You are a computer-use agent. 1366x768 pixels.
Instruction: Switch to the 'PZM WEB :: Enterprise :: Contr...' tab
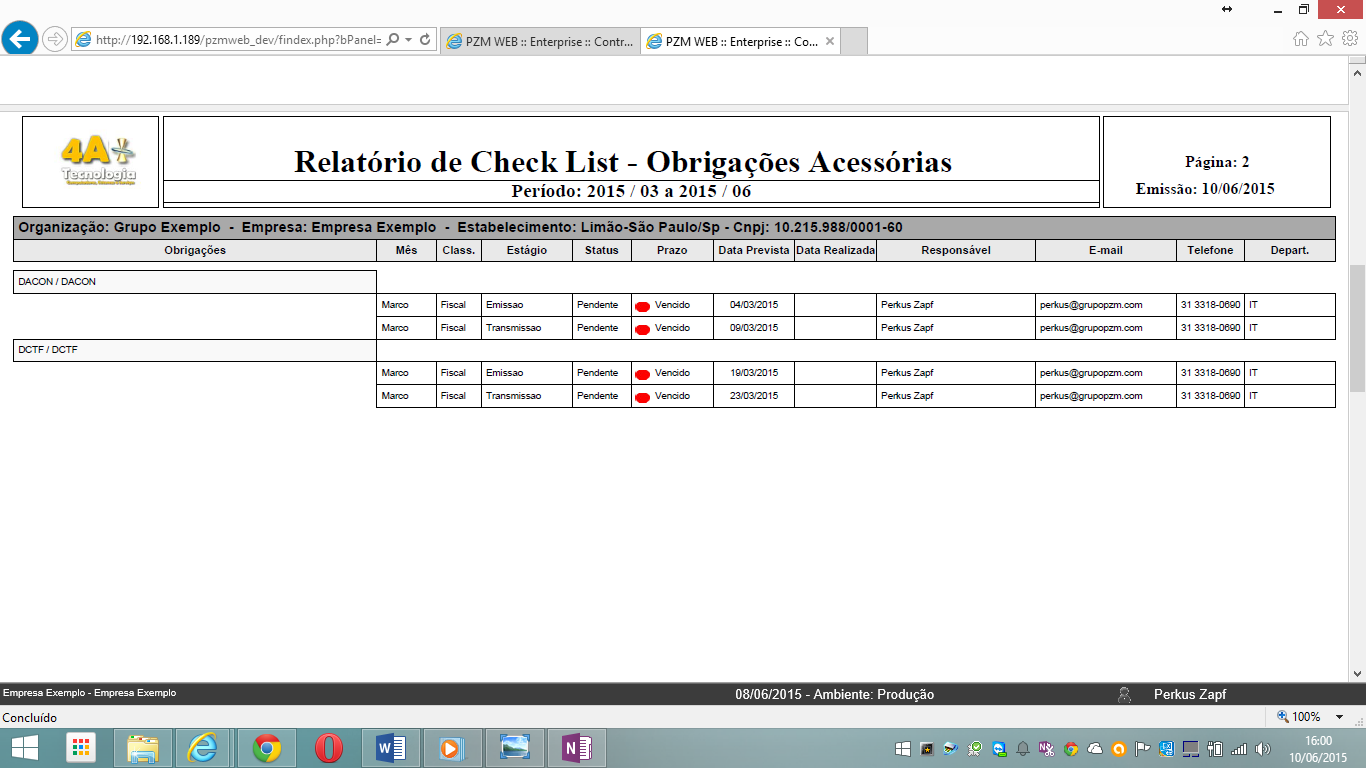coord(538,42)
